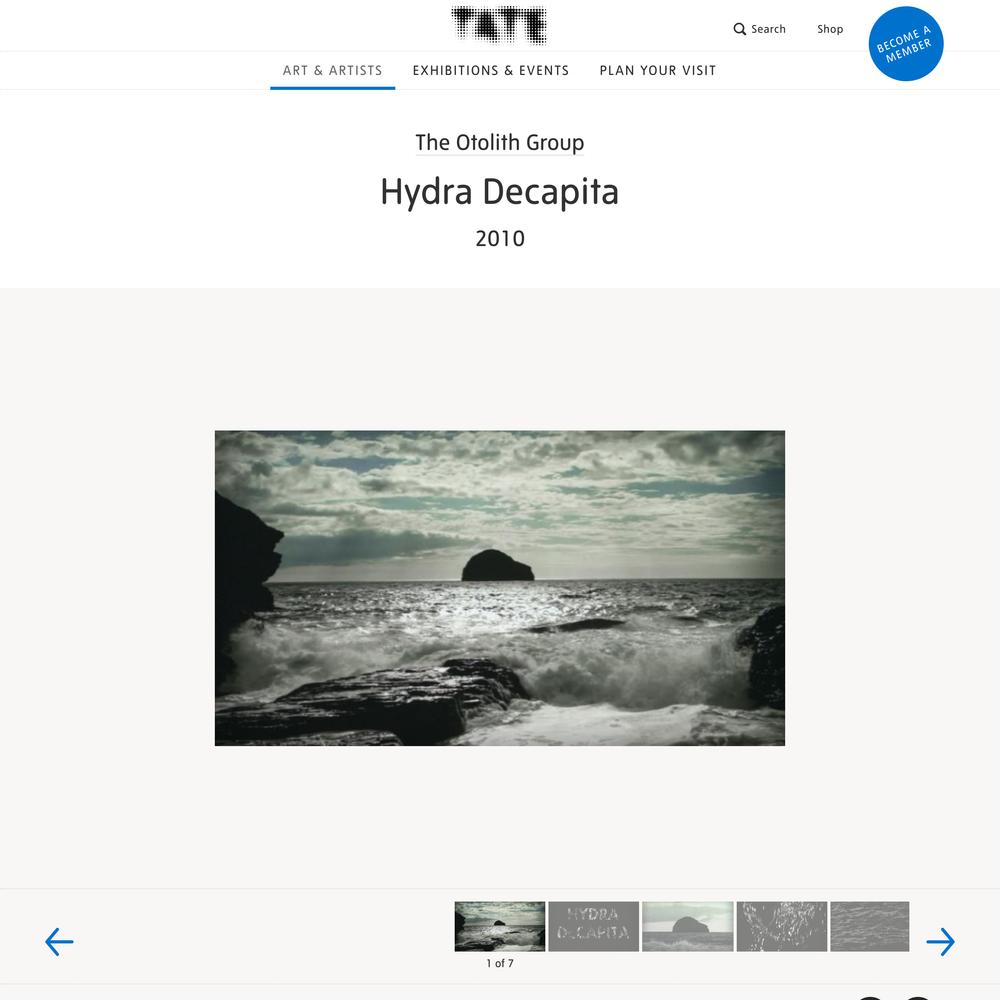Select the fifth thumbnail of water surface
1000x1000 pixels.
pos(869,926)
